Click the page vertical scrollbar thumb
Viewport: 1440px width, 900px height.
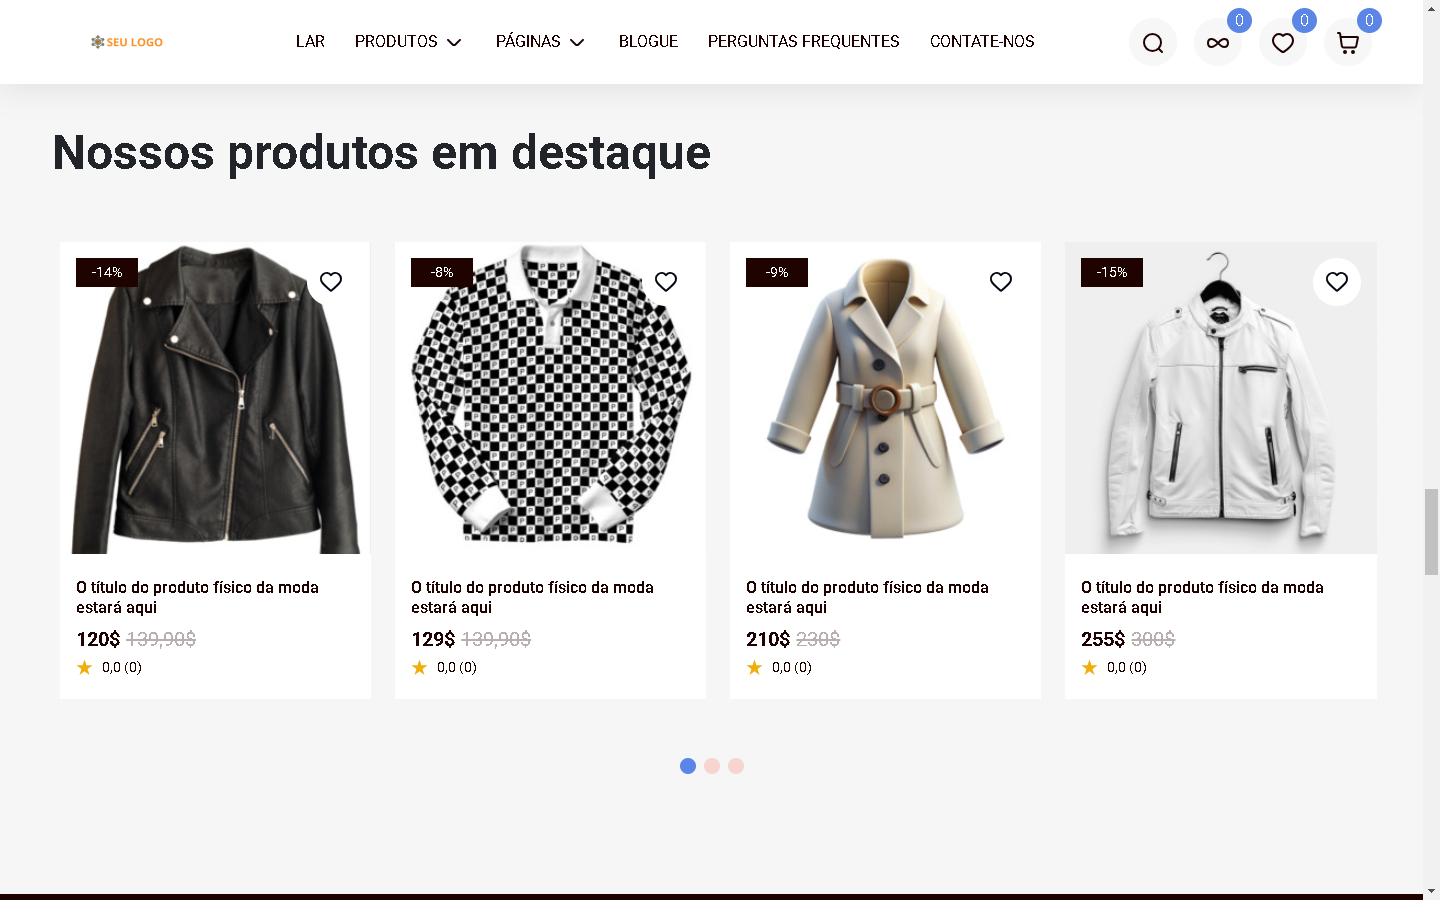(1431, 531)
